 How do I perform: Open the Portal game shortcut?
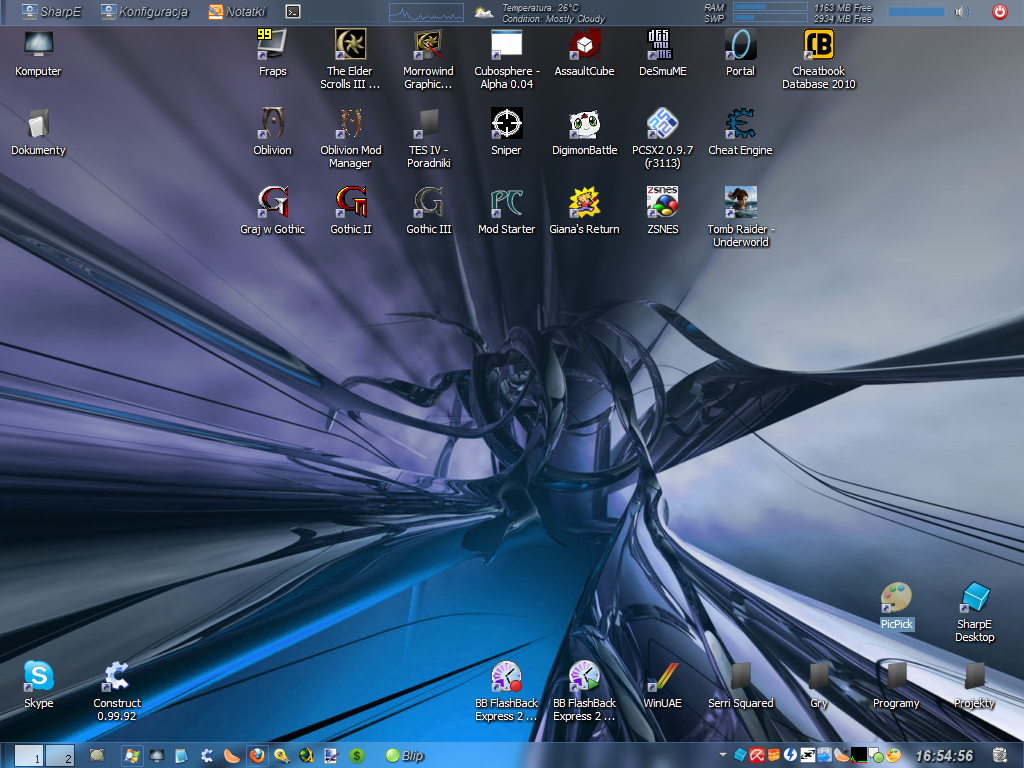(740, 46)
